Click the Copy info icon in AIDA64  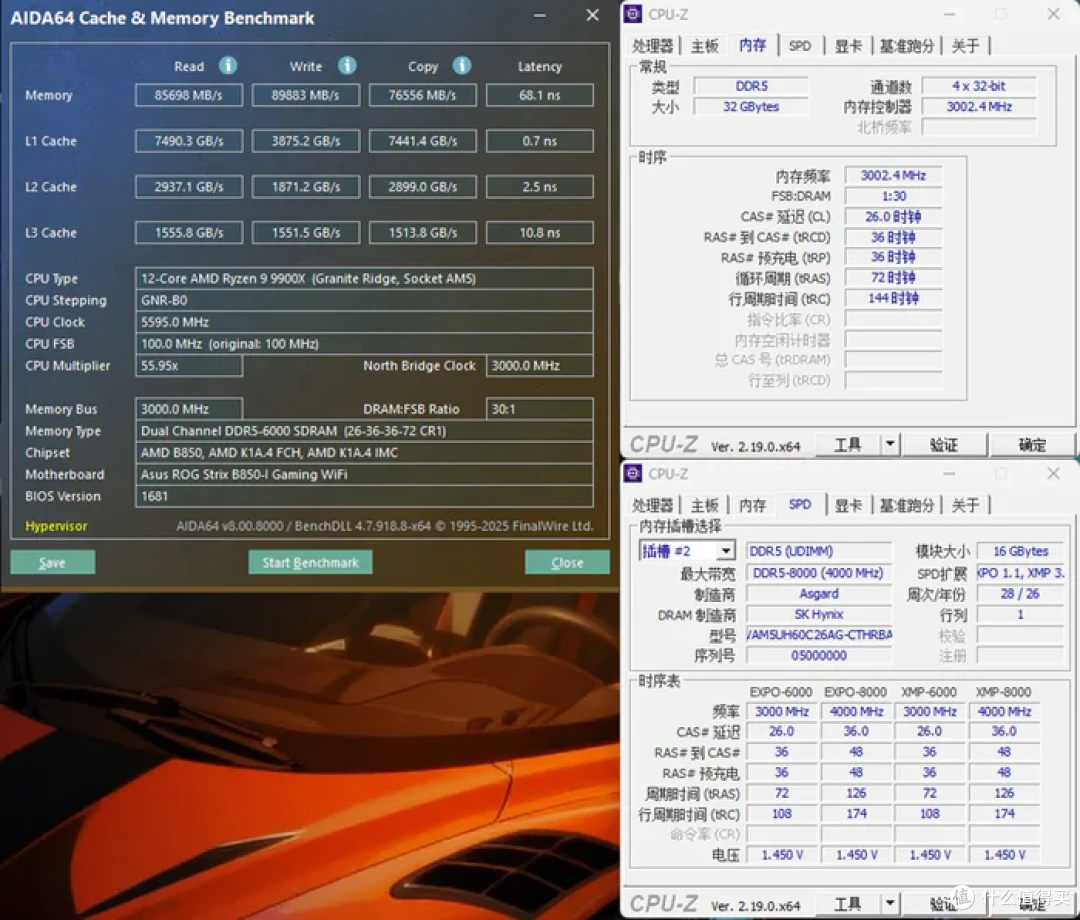click(x=462, y=65)
